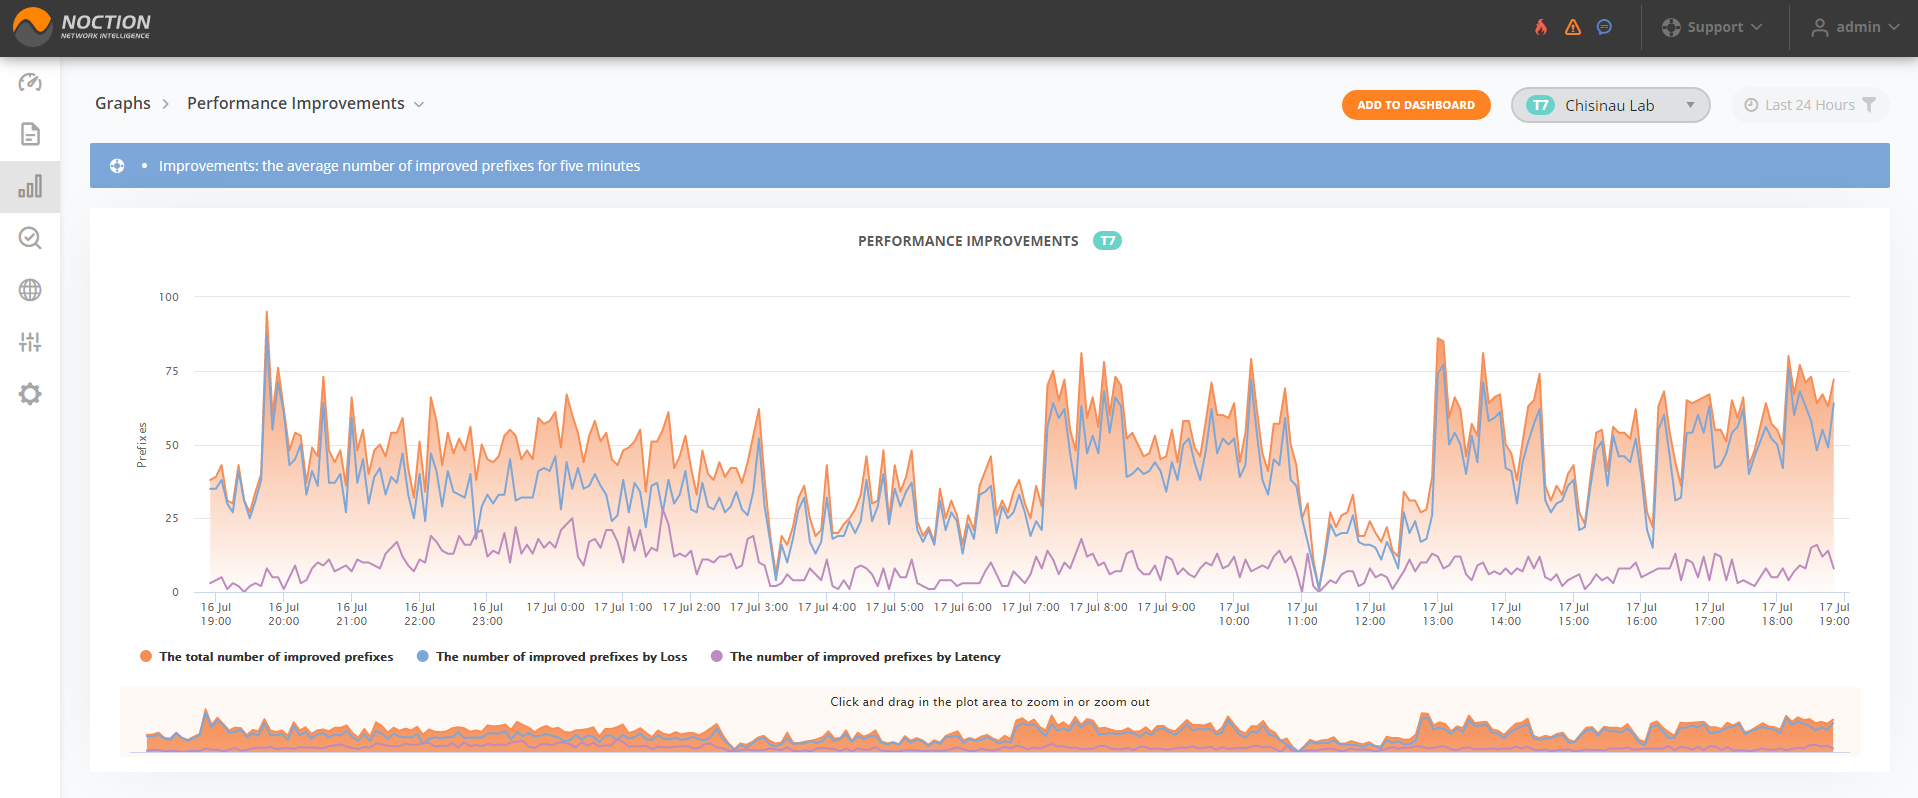Click the Add to Dashboard button
Viewport: 1918px width, 798px height.
pos(1416,105)
